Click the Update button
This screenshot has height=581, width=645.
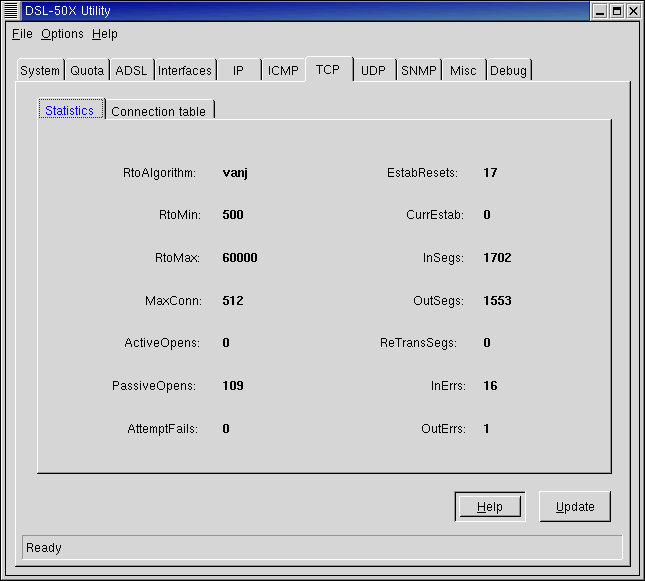tap(575, 507)
